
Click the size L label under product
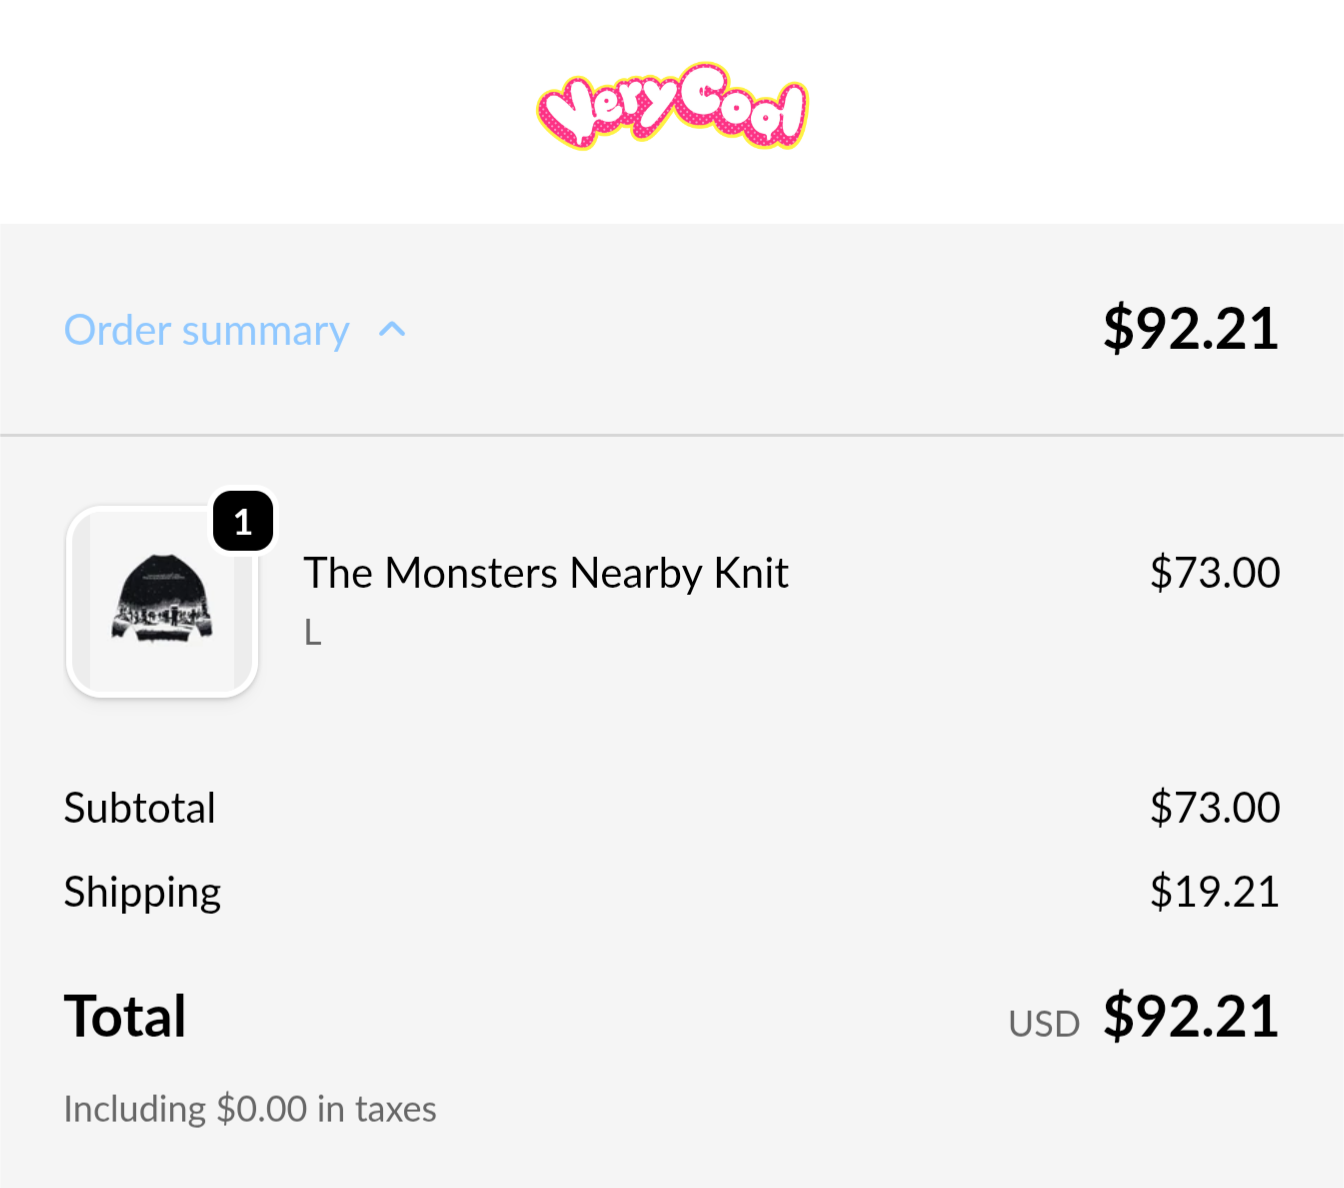click(x=313, y=632)
